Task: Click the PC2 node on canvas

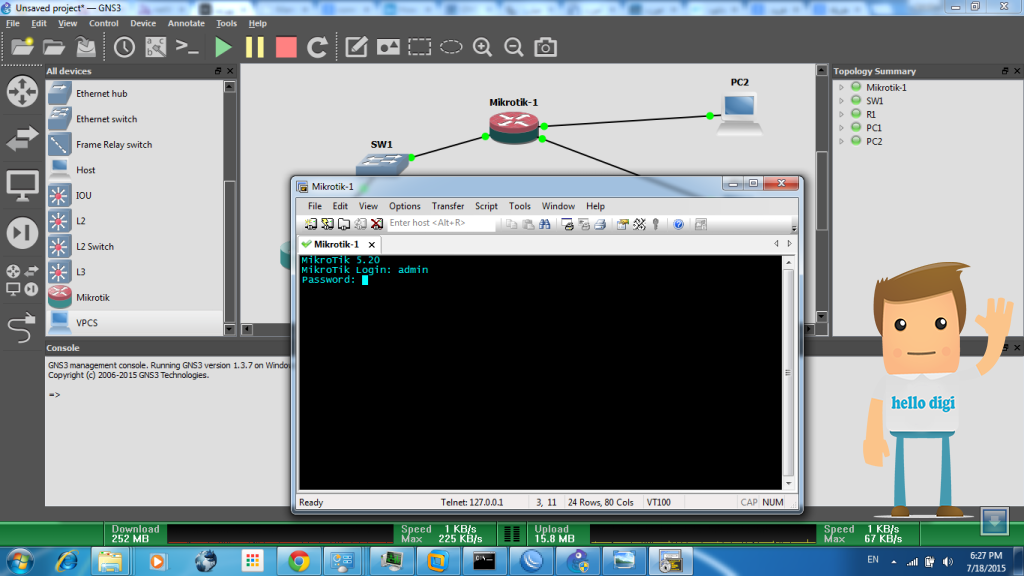Action: [x=739, y=114]
